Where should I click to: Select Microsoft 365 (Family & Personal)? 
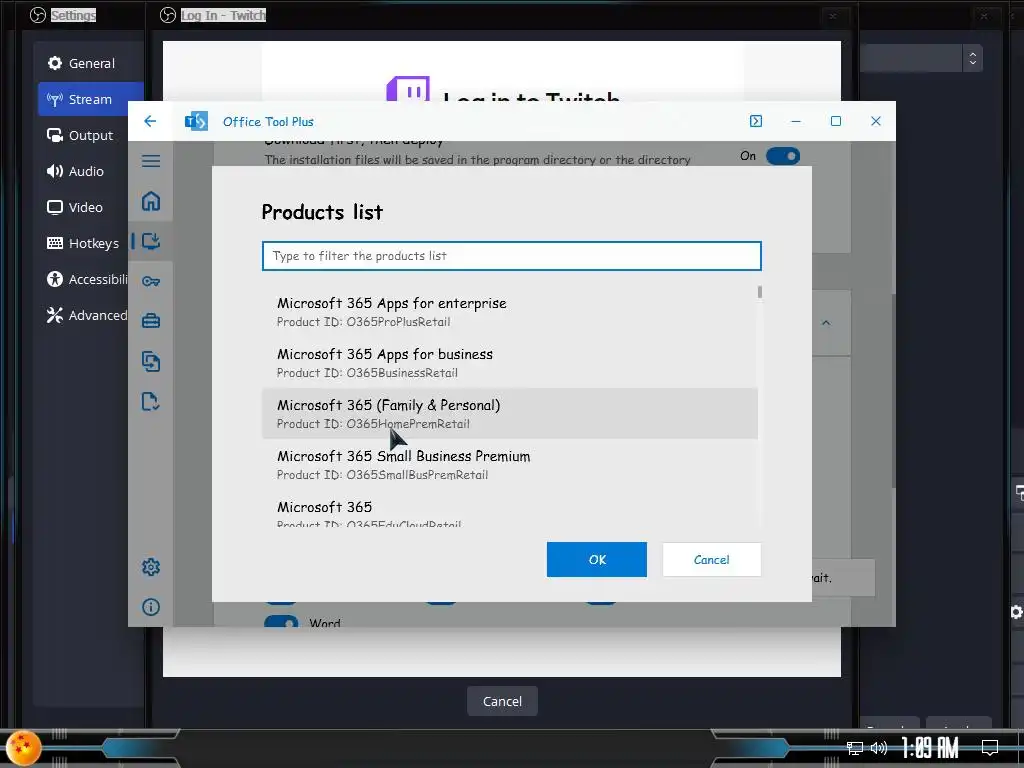point(509,413)
